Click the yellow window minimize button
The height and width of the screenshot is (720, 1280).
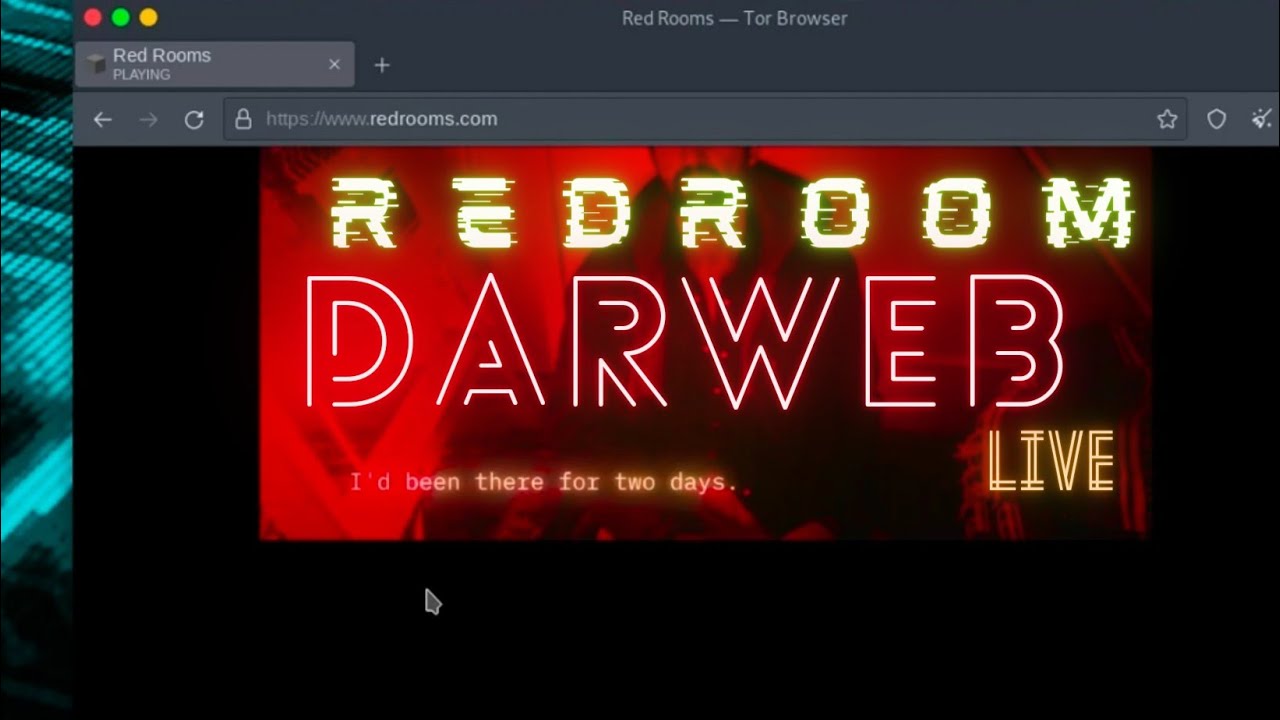click(x=148, y=17)
